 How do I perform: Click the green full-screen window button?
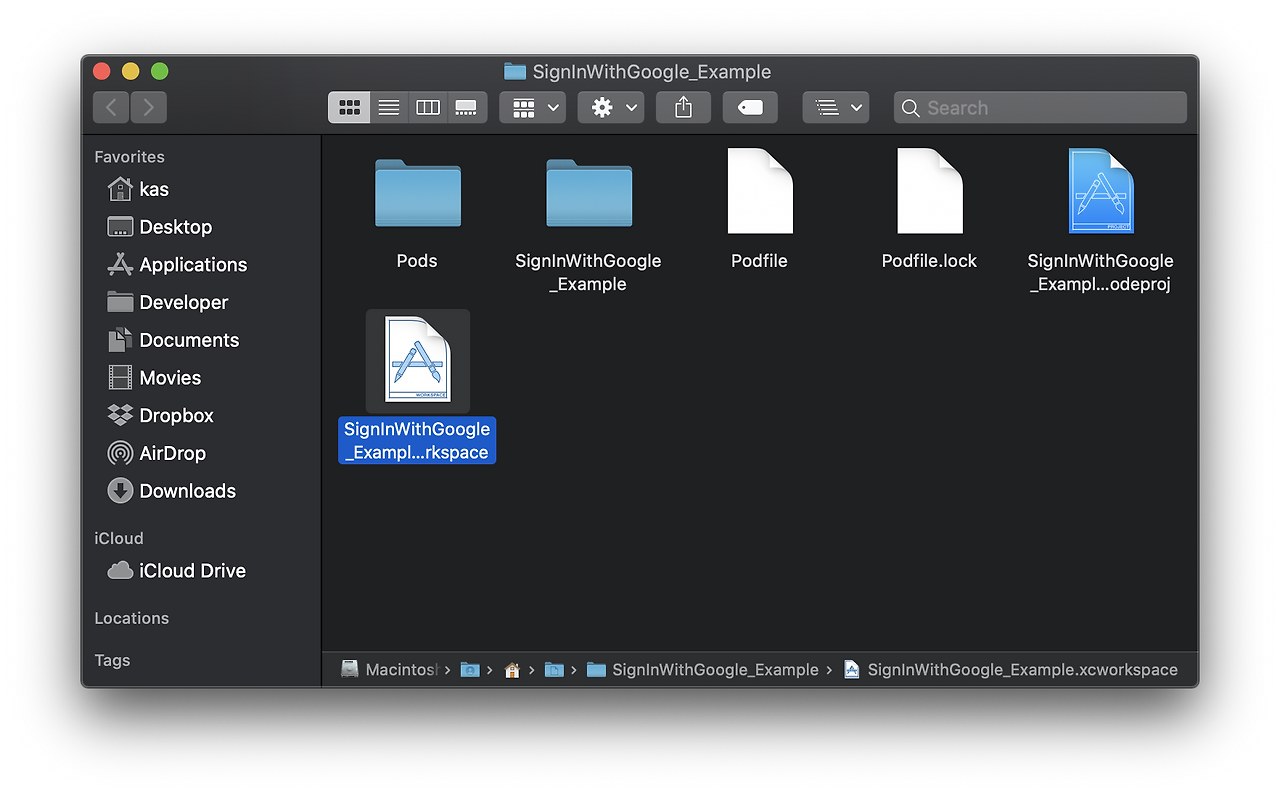pyautogui.click(x=160, y=71)
